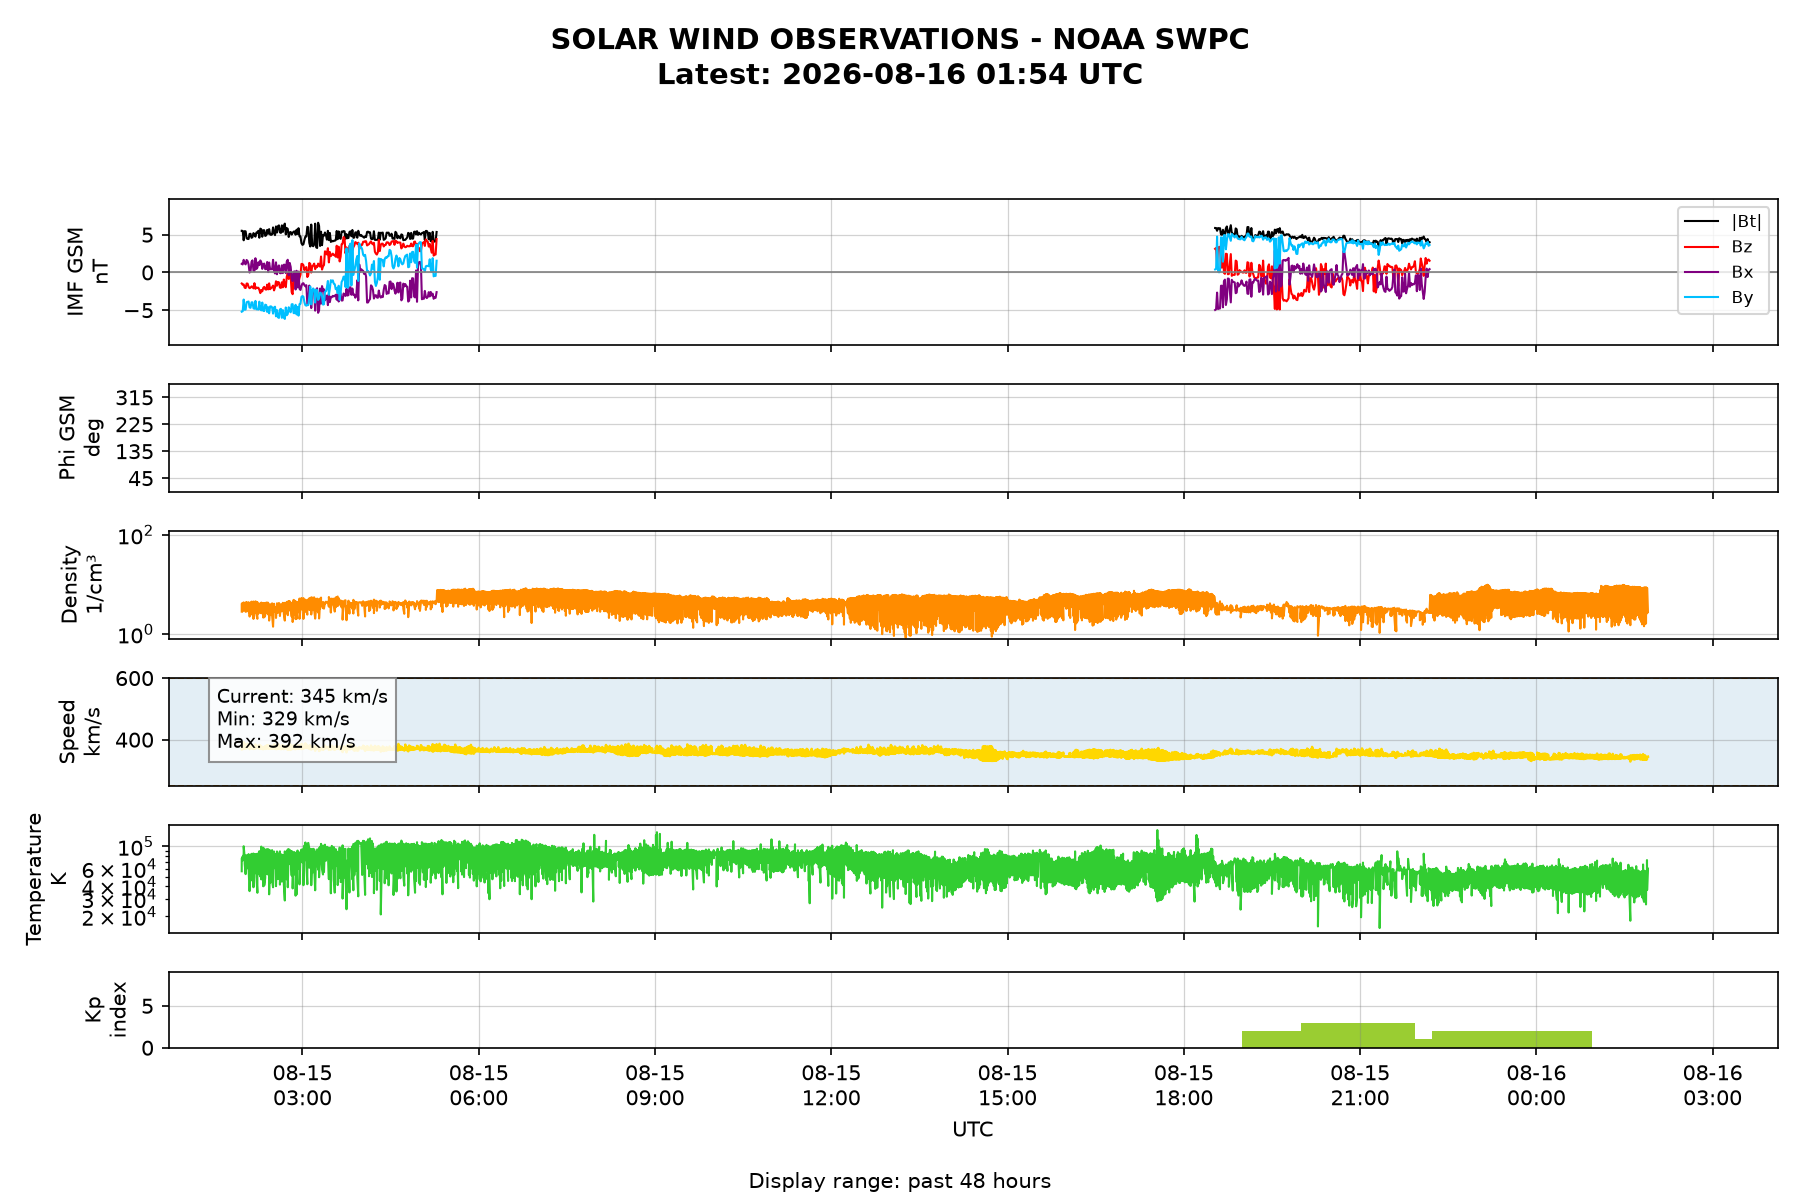Image resolution: width=1800 pixels, height=1200 pixels.
Task: Click the SOLAR WIND OBSERVATIONS title
Action: (899, 39)
